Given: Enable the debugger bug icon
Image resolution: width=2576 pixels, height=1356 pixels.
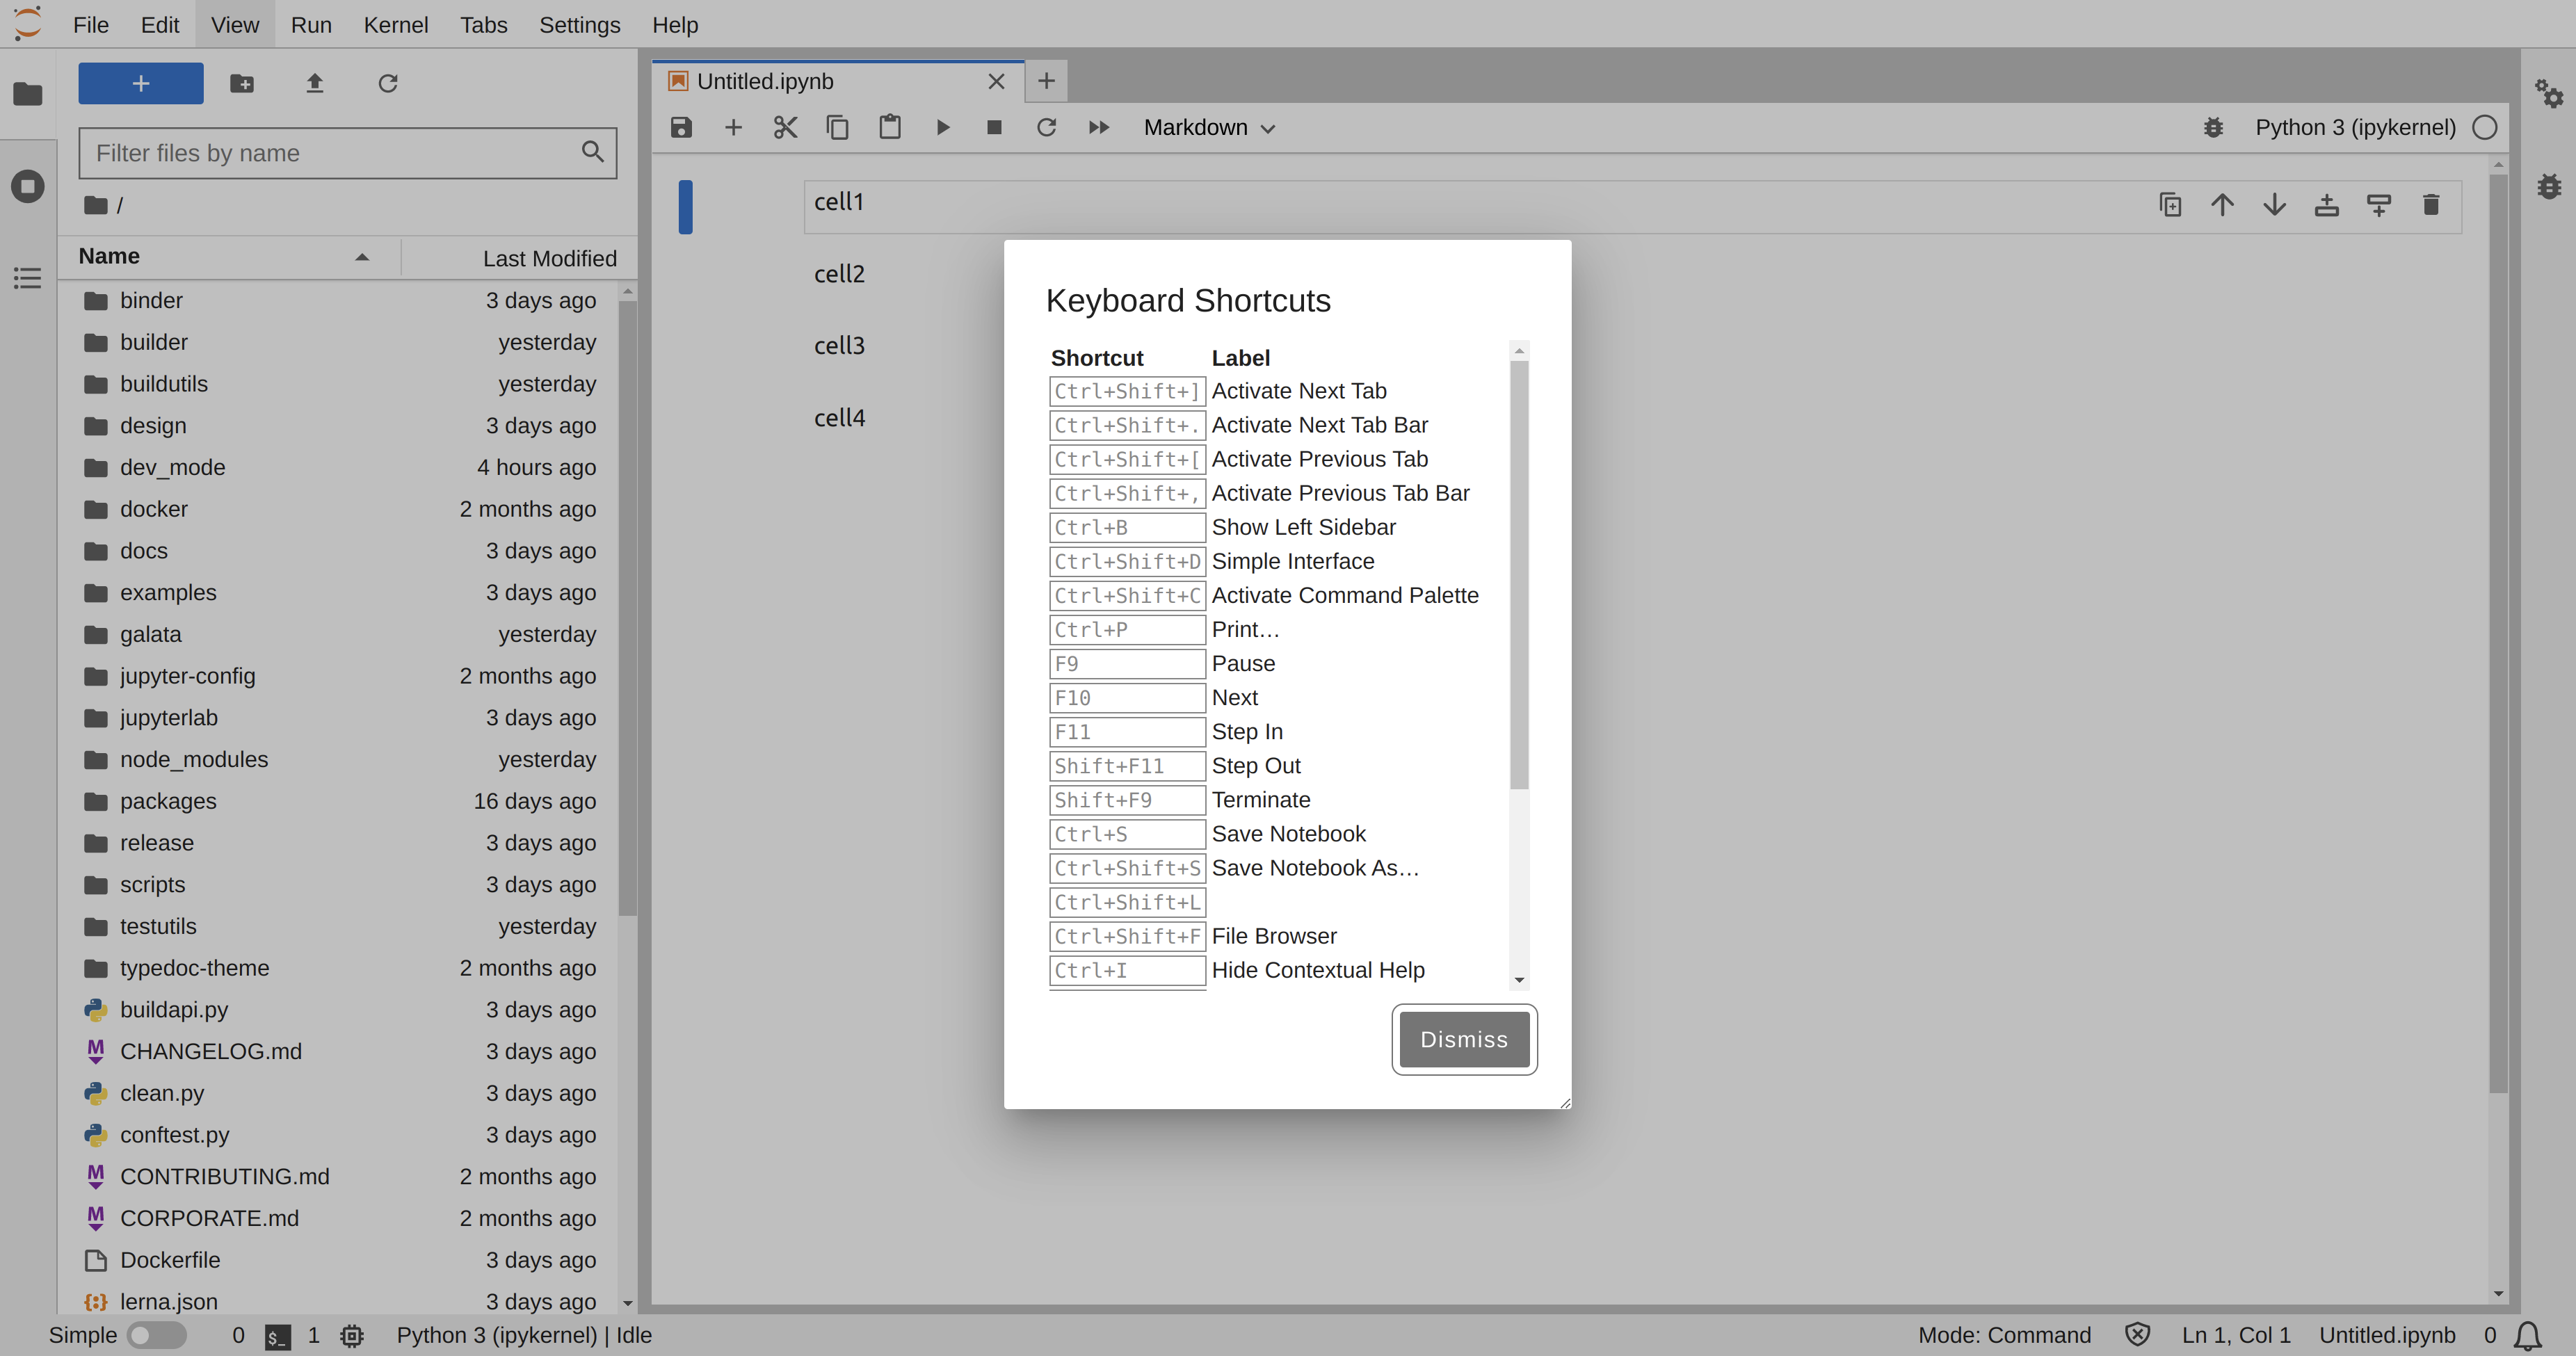Looking at the screenshot, I should tap(2213, 127).
